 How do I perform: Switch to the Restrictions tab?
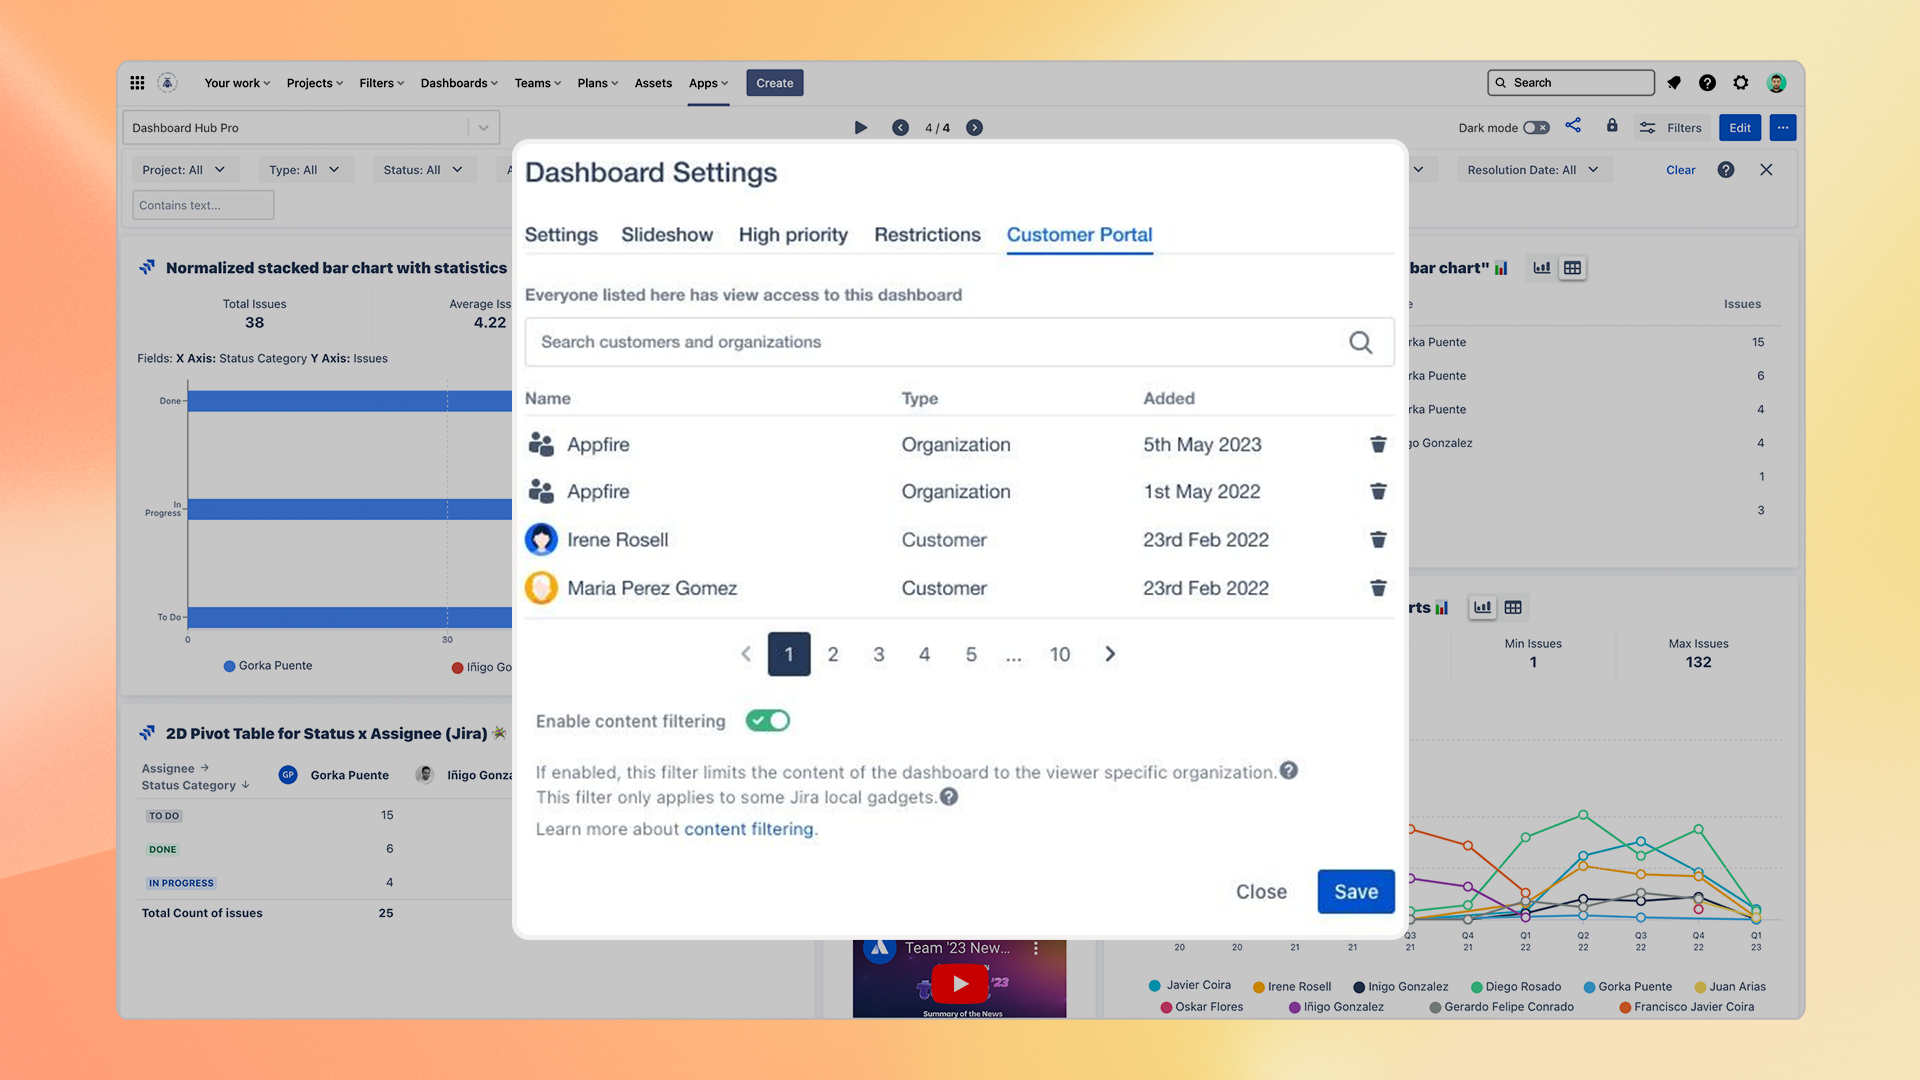point(927,235)
